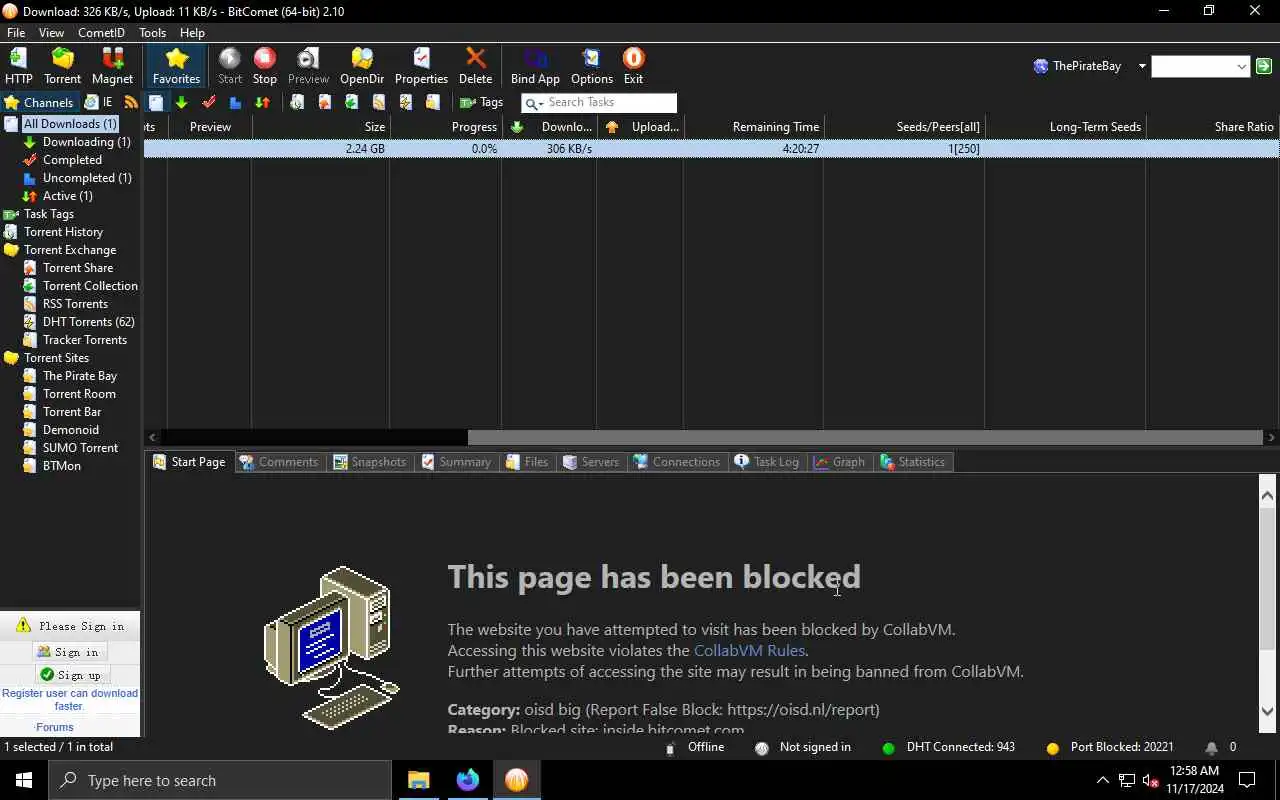Screen dimensions: 1280x800
Task: Click the notification bell in status bar
Action: [x=1211, y=747]
